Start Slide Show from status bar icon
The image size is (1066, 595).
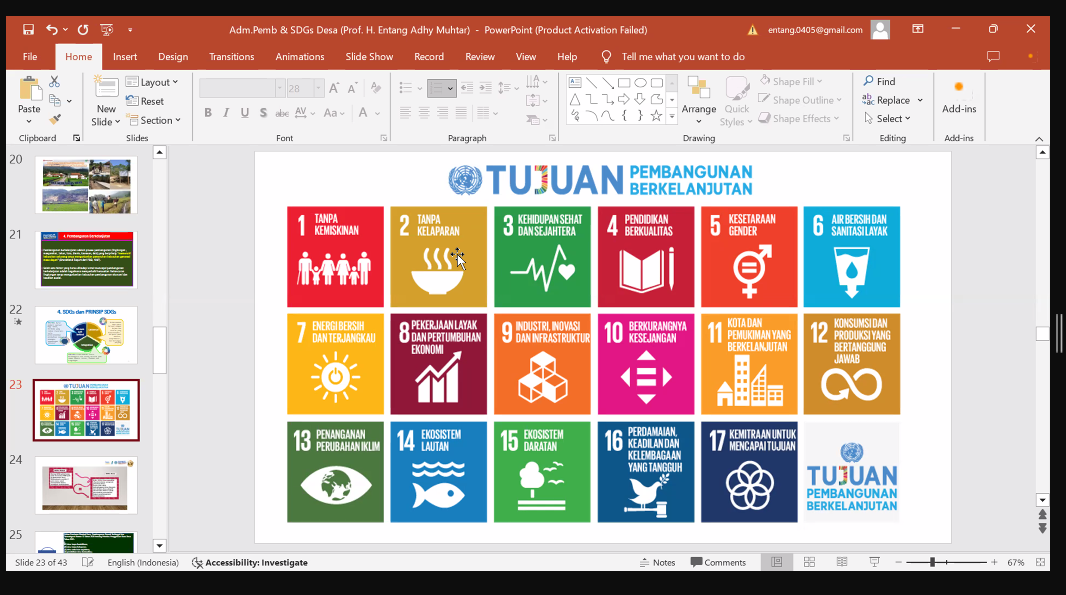875,563
